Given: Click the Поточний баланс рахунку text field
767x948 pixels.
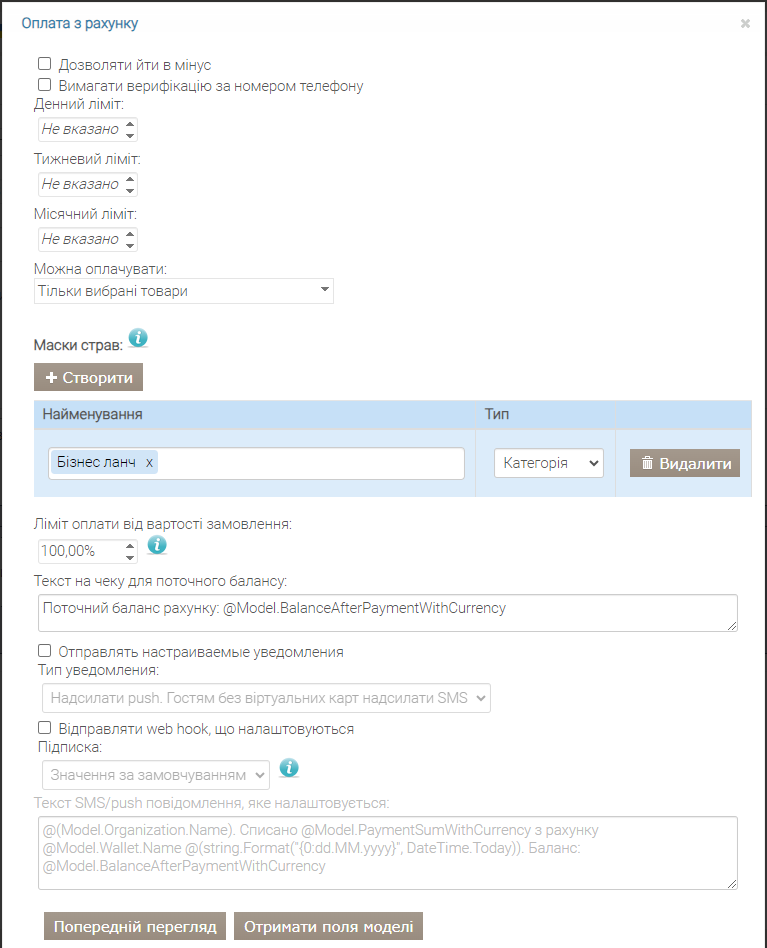Looking at the screenshot, I should (387, 613).
